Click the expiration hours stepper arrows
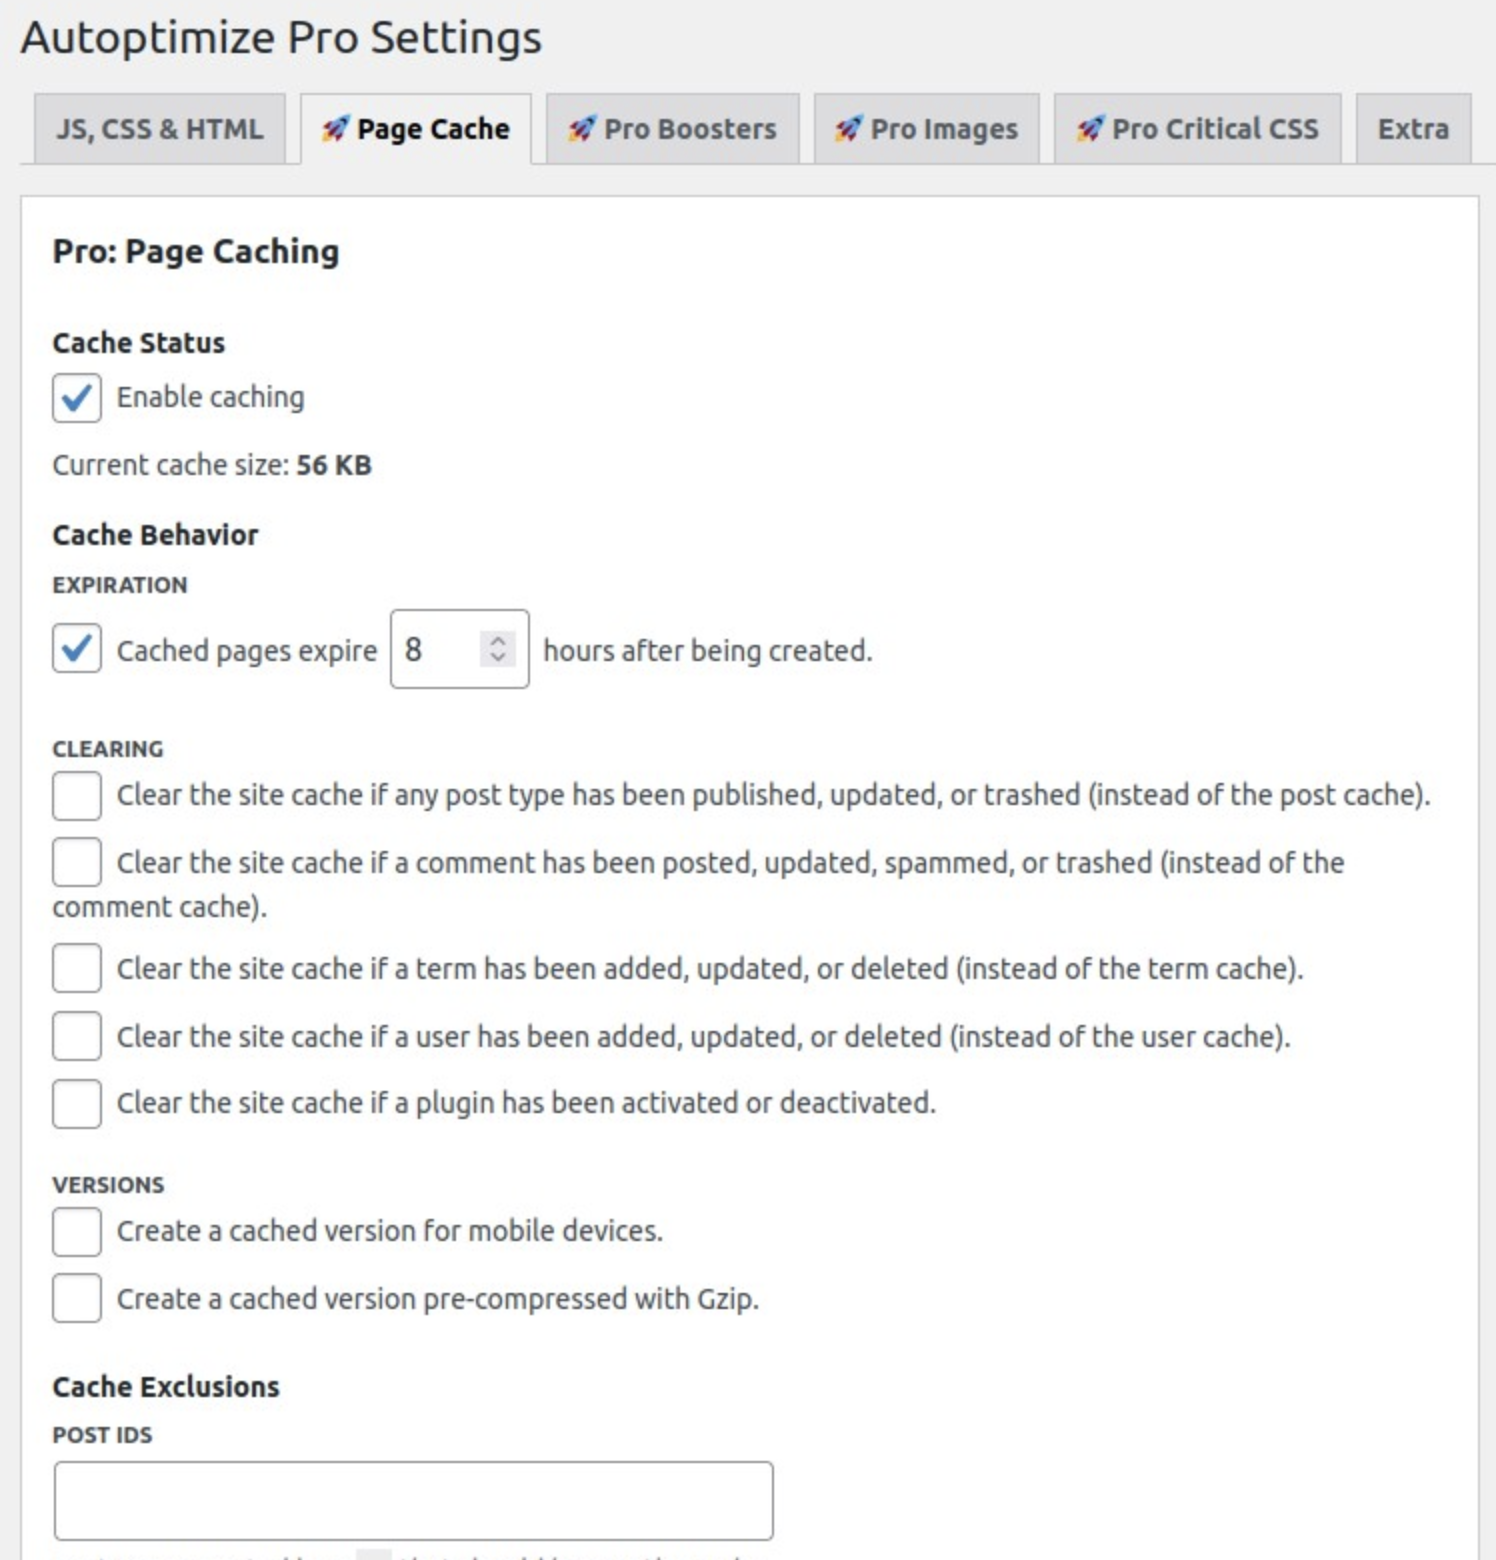1496x1560 pixels. [498, 649]
